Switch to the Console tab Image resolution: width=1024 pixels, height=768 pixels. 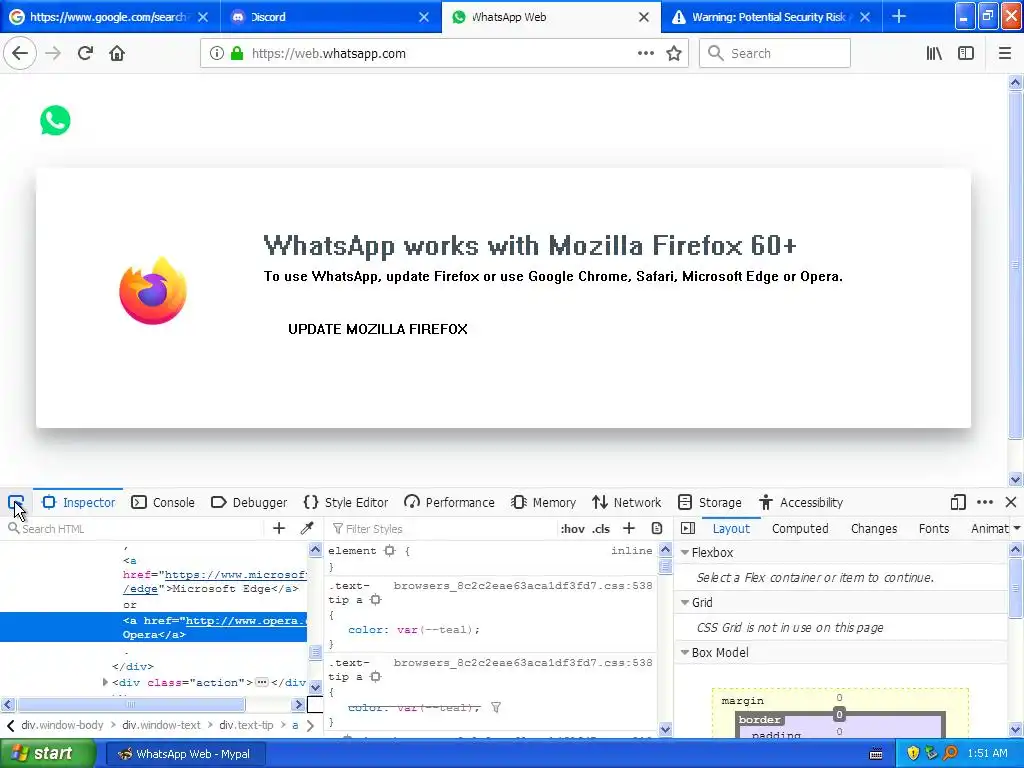click(x=163, y=502)
